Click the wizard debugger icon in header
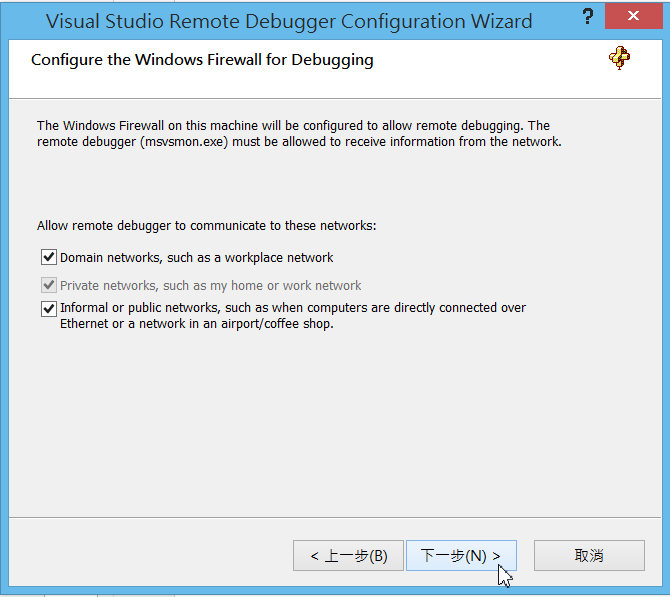 pos(619,58)
